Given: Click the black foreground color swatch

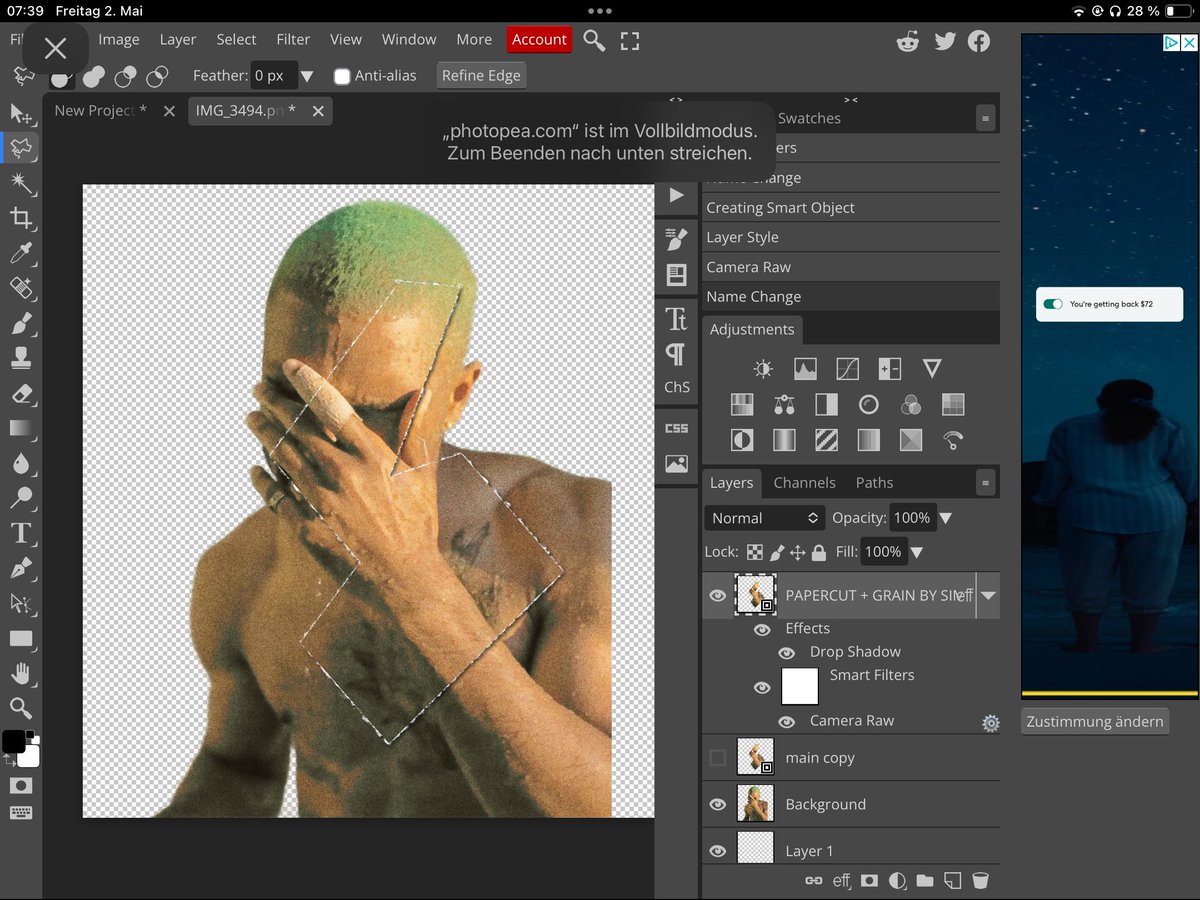Looking at the screenshot, I should tap(13, 741).
